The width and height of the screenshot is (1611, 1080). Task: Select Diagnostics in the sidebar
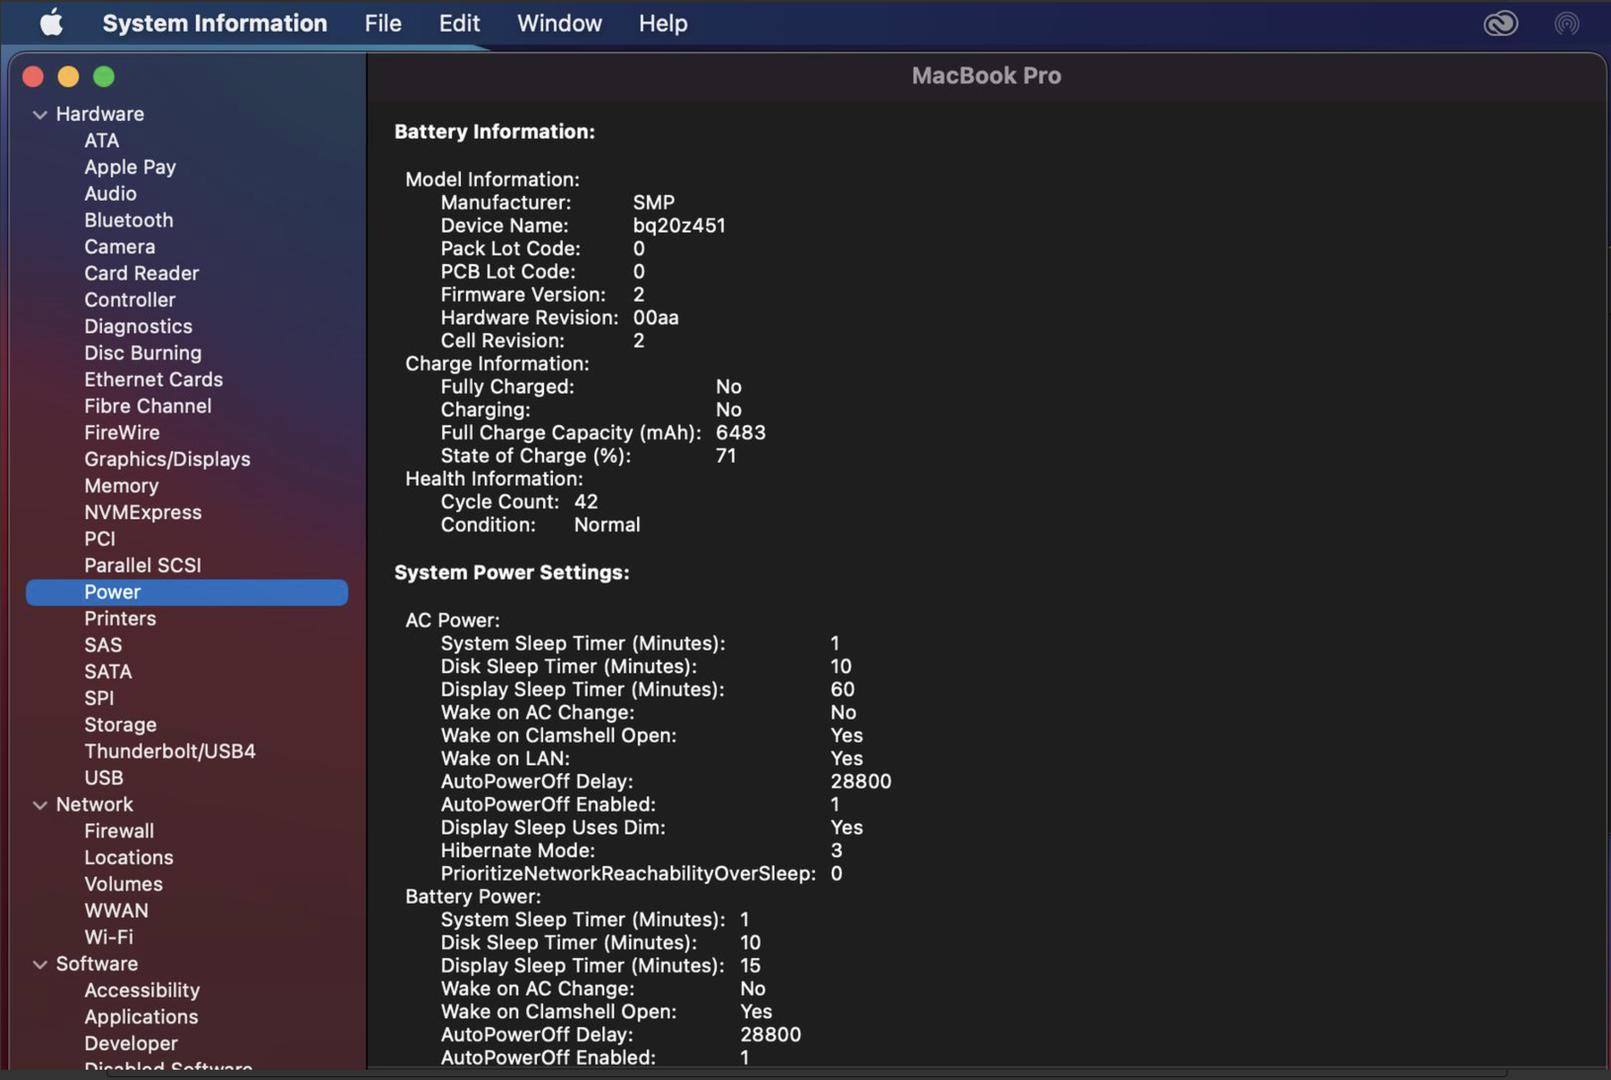point(138,327)
